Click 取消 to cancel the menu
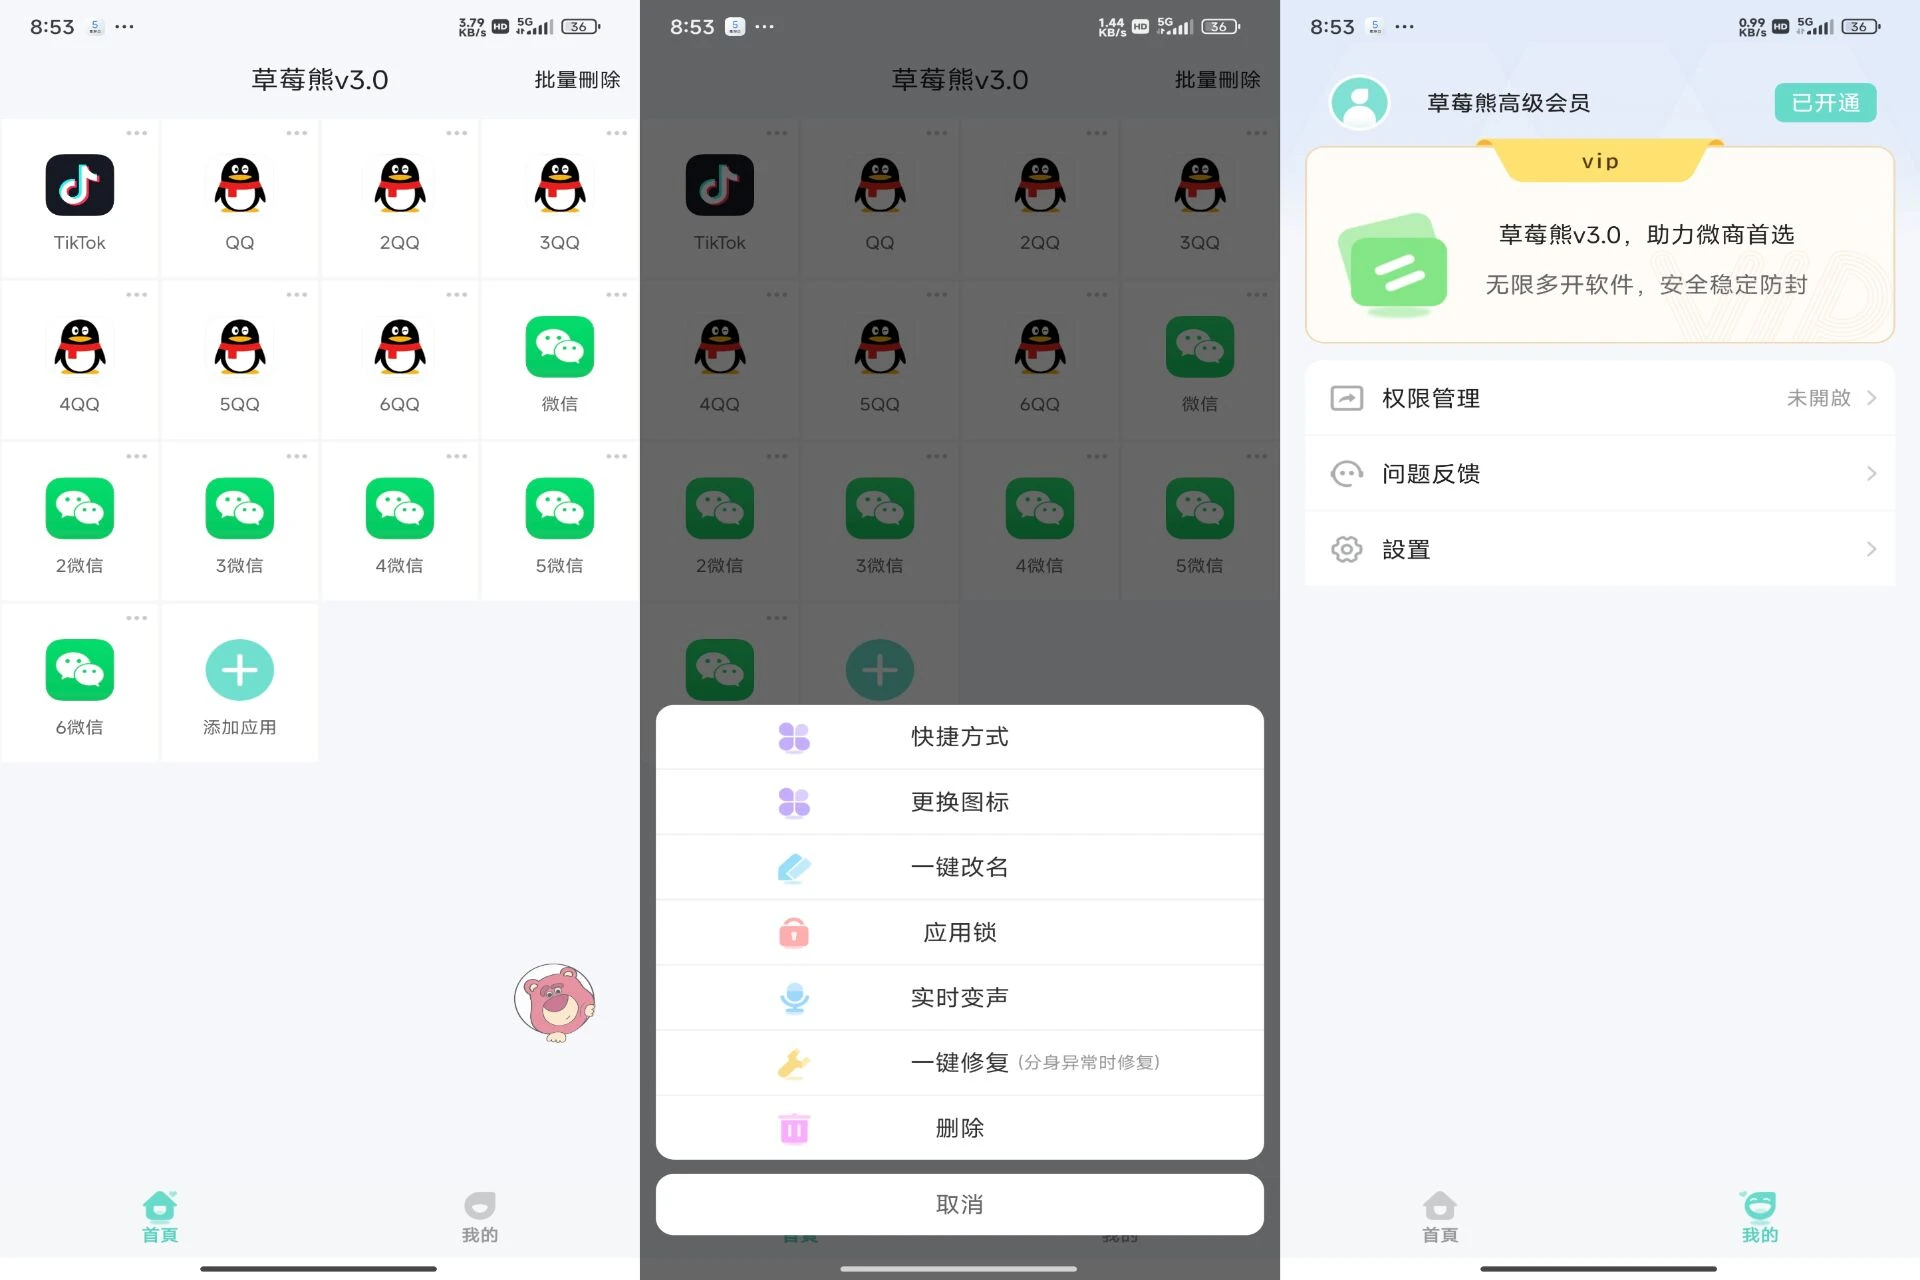This screenshot has height=1280, width=1920. pyautogui.click(x=959, y=1203)
